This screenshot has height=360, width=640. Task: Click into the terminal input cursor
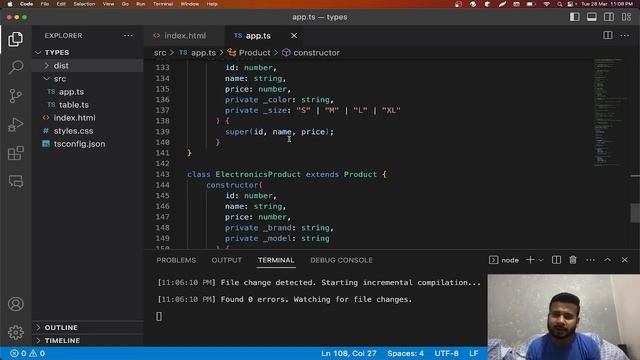(159, 316)
